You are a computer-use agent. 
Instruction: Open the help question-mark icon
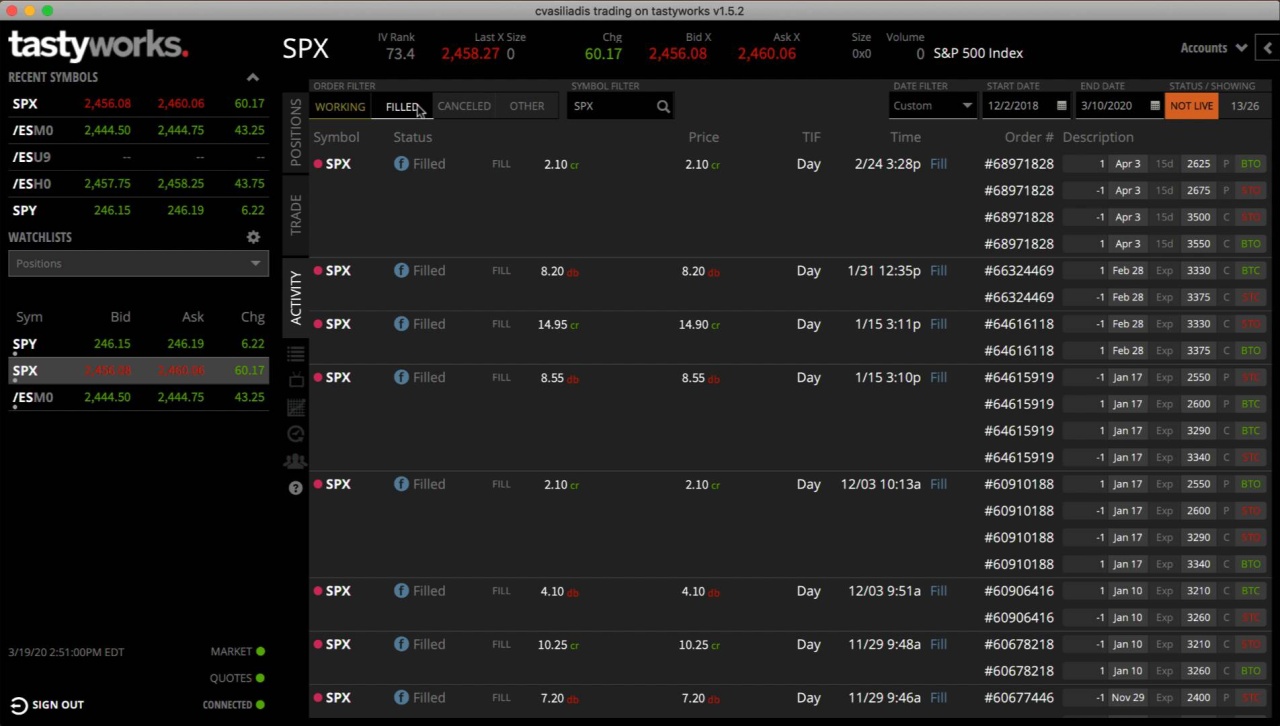pyautogui.click(x=295, y=488)
